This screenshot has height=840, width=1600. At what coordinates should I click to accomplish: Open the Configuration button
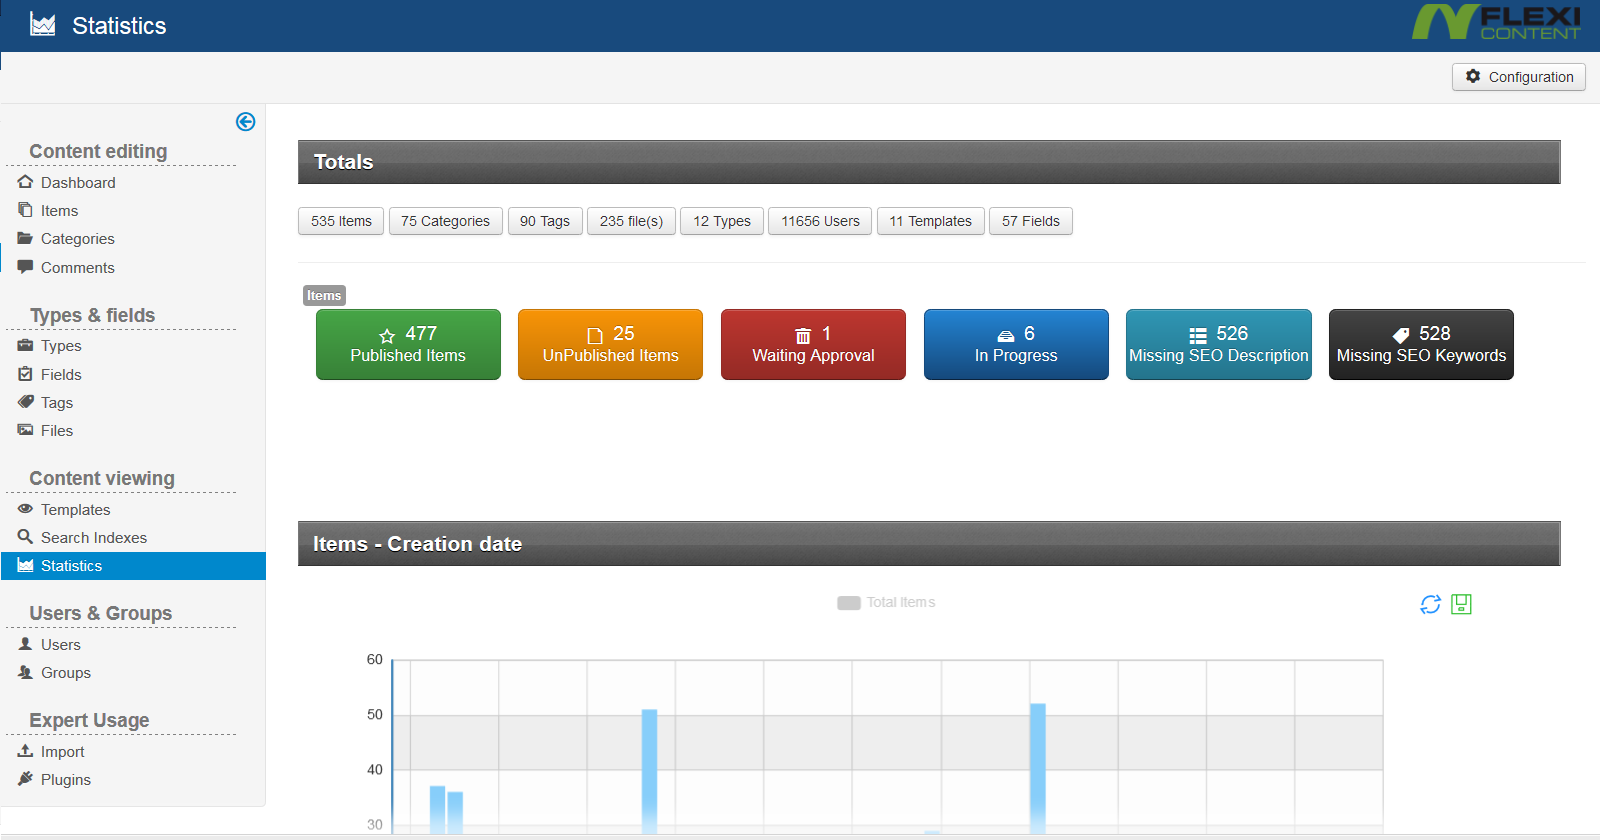coord(1519,77)
